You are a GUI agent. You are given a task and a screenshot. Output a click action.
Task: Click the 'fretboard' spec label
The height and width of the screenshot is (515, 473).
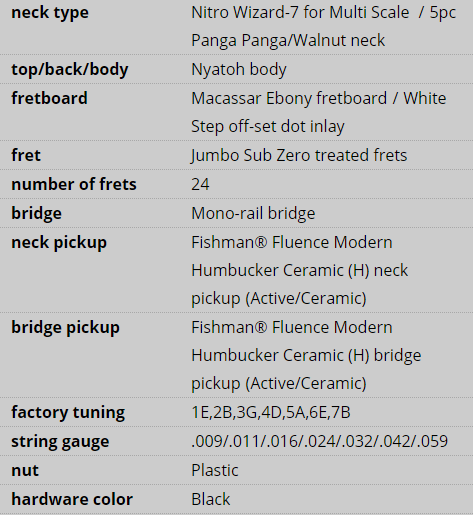click(49, 98)
